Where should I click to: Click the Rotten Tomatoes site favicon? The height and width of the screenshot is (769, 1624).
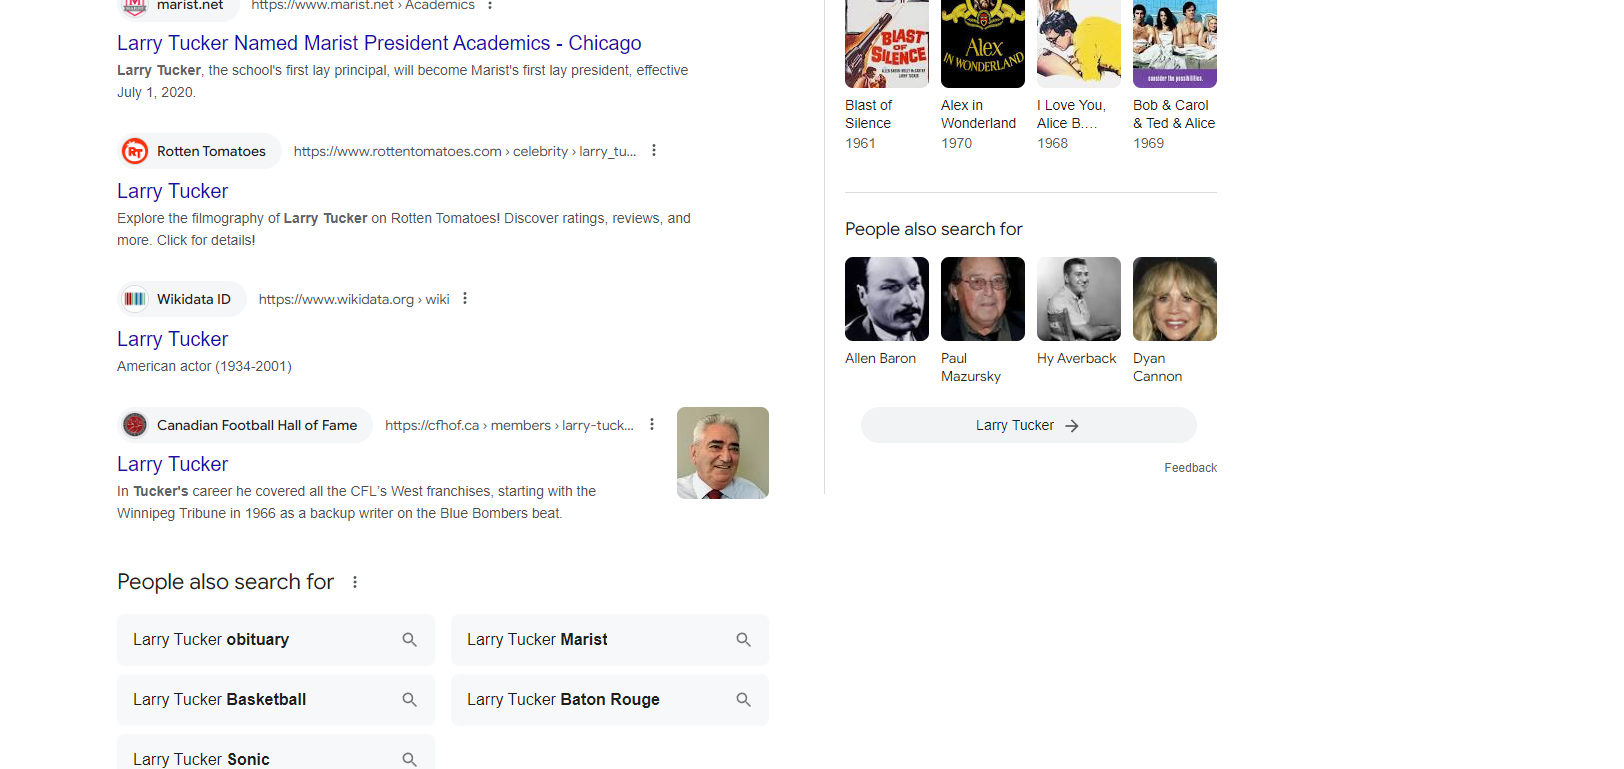coord(135,151)
